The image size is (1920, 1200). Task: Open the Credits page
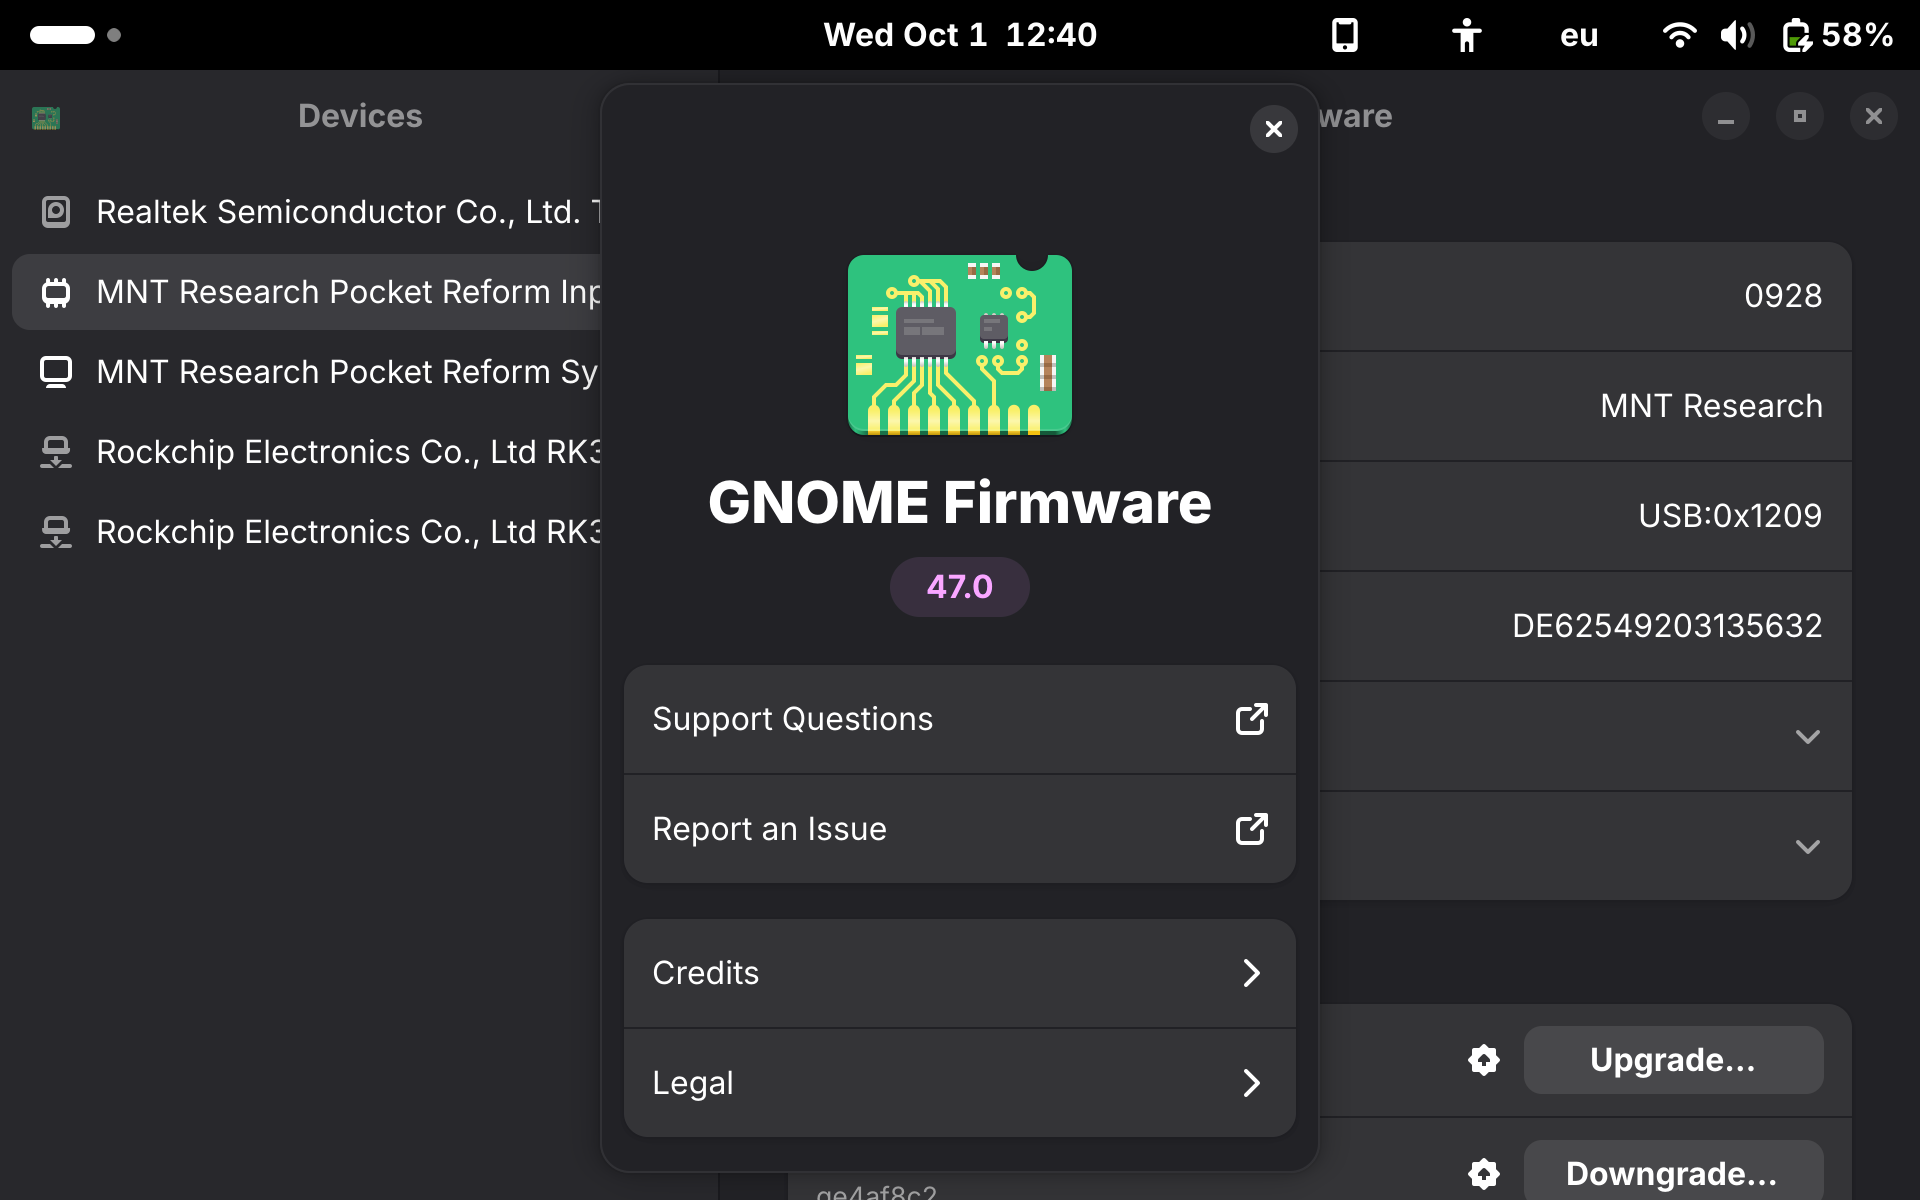click(x=959, y=973)
